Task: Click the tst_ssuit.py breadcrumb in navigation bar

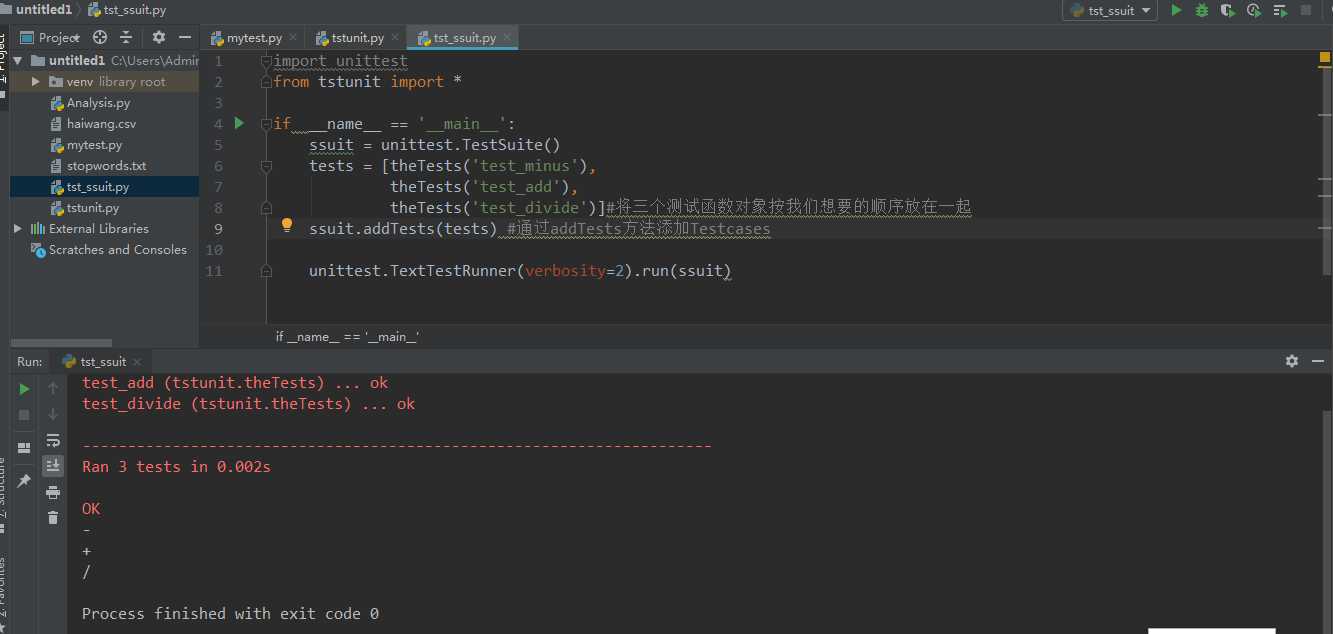Action: pyautogui.click(x=127, y=10)
